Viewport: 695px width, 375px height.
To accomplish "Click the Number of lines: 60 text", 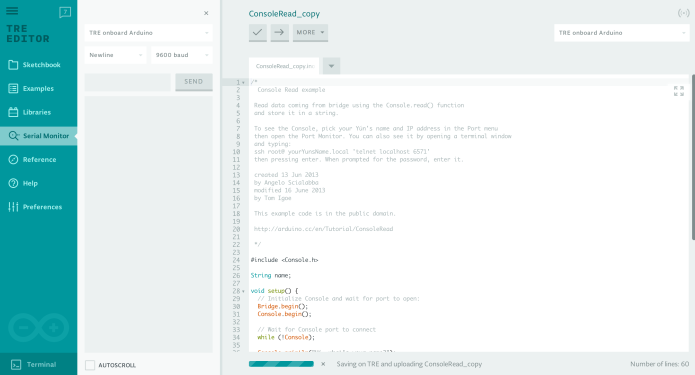I will [x=660, y=364].
